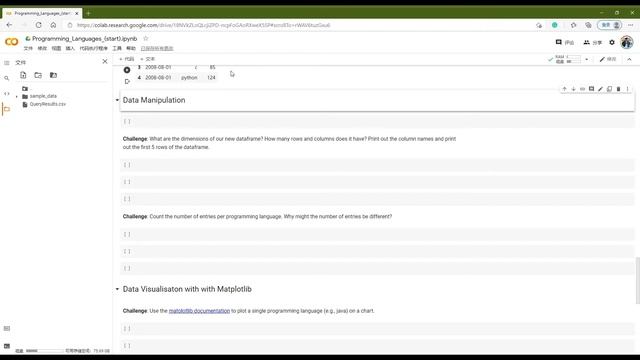Click the notebook title Programming_Languages_(start).ipynb

click(x=84, y=38)
